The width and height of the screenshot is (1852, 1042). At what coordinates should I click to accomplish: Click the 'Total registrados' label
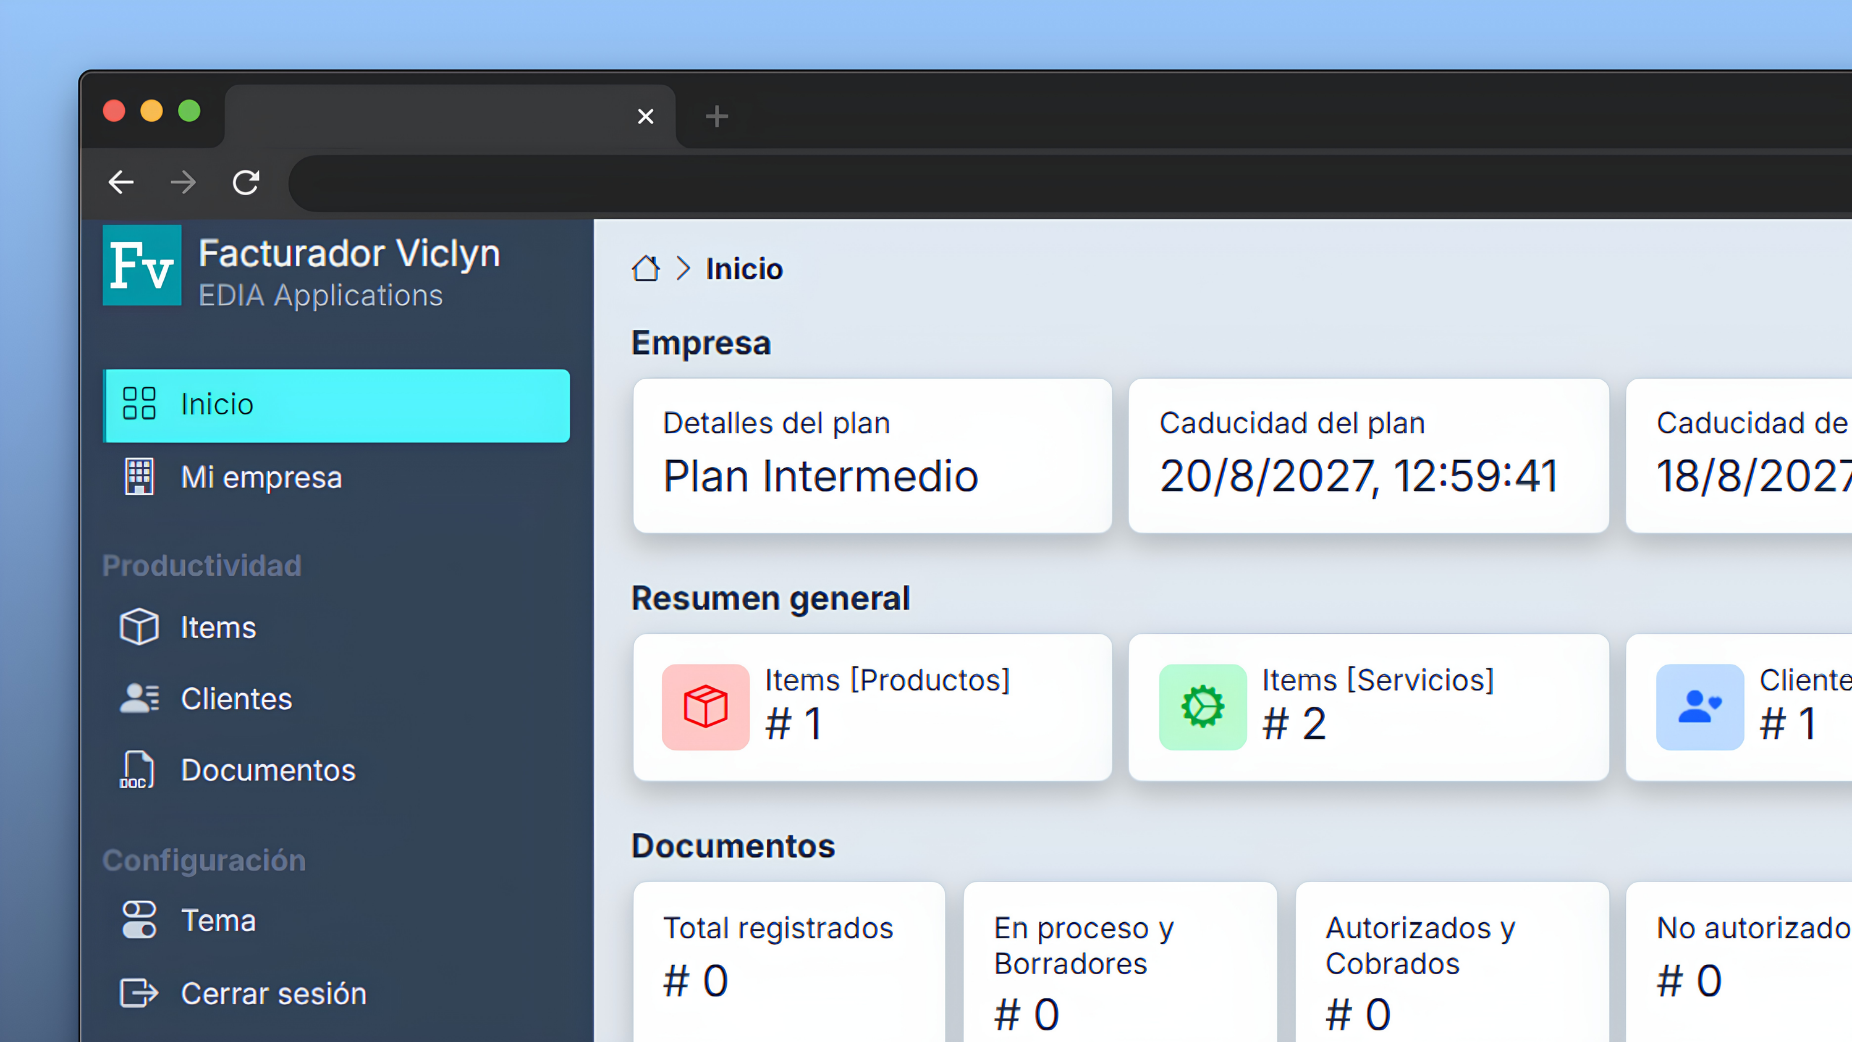778,928
